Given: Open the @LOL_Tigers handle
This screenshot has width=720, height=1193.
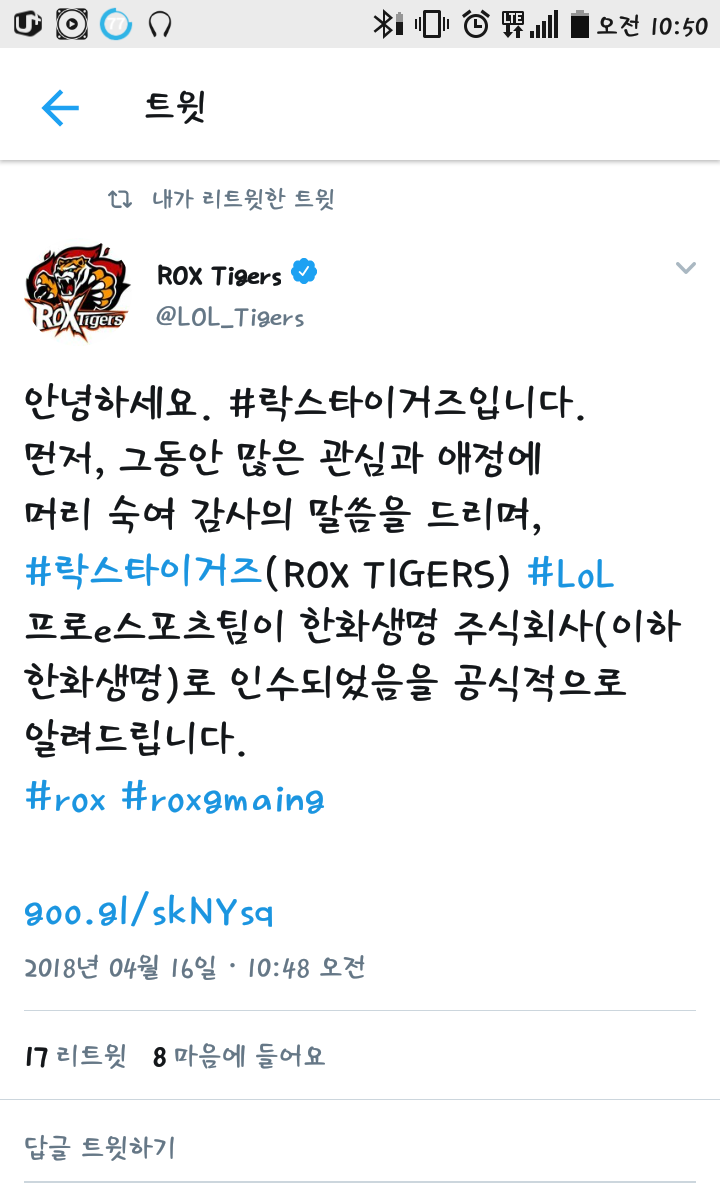Looking at the screenshot, I should coord(230,317).
